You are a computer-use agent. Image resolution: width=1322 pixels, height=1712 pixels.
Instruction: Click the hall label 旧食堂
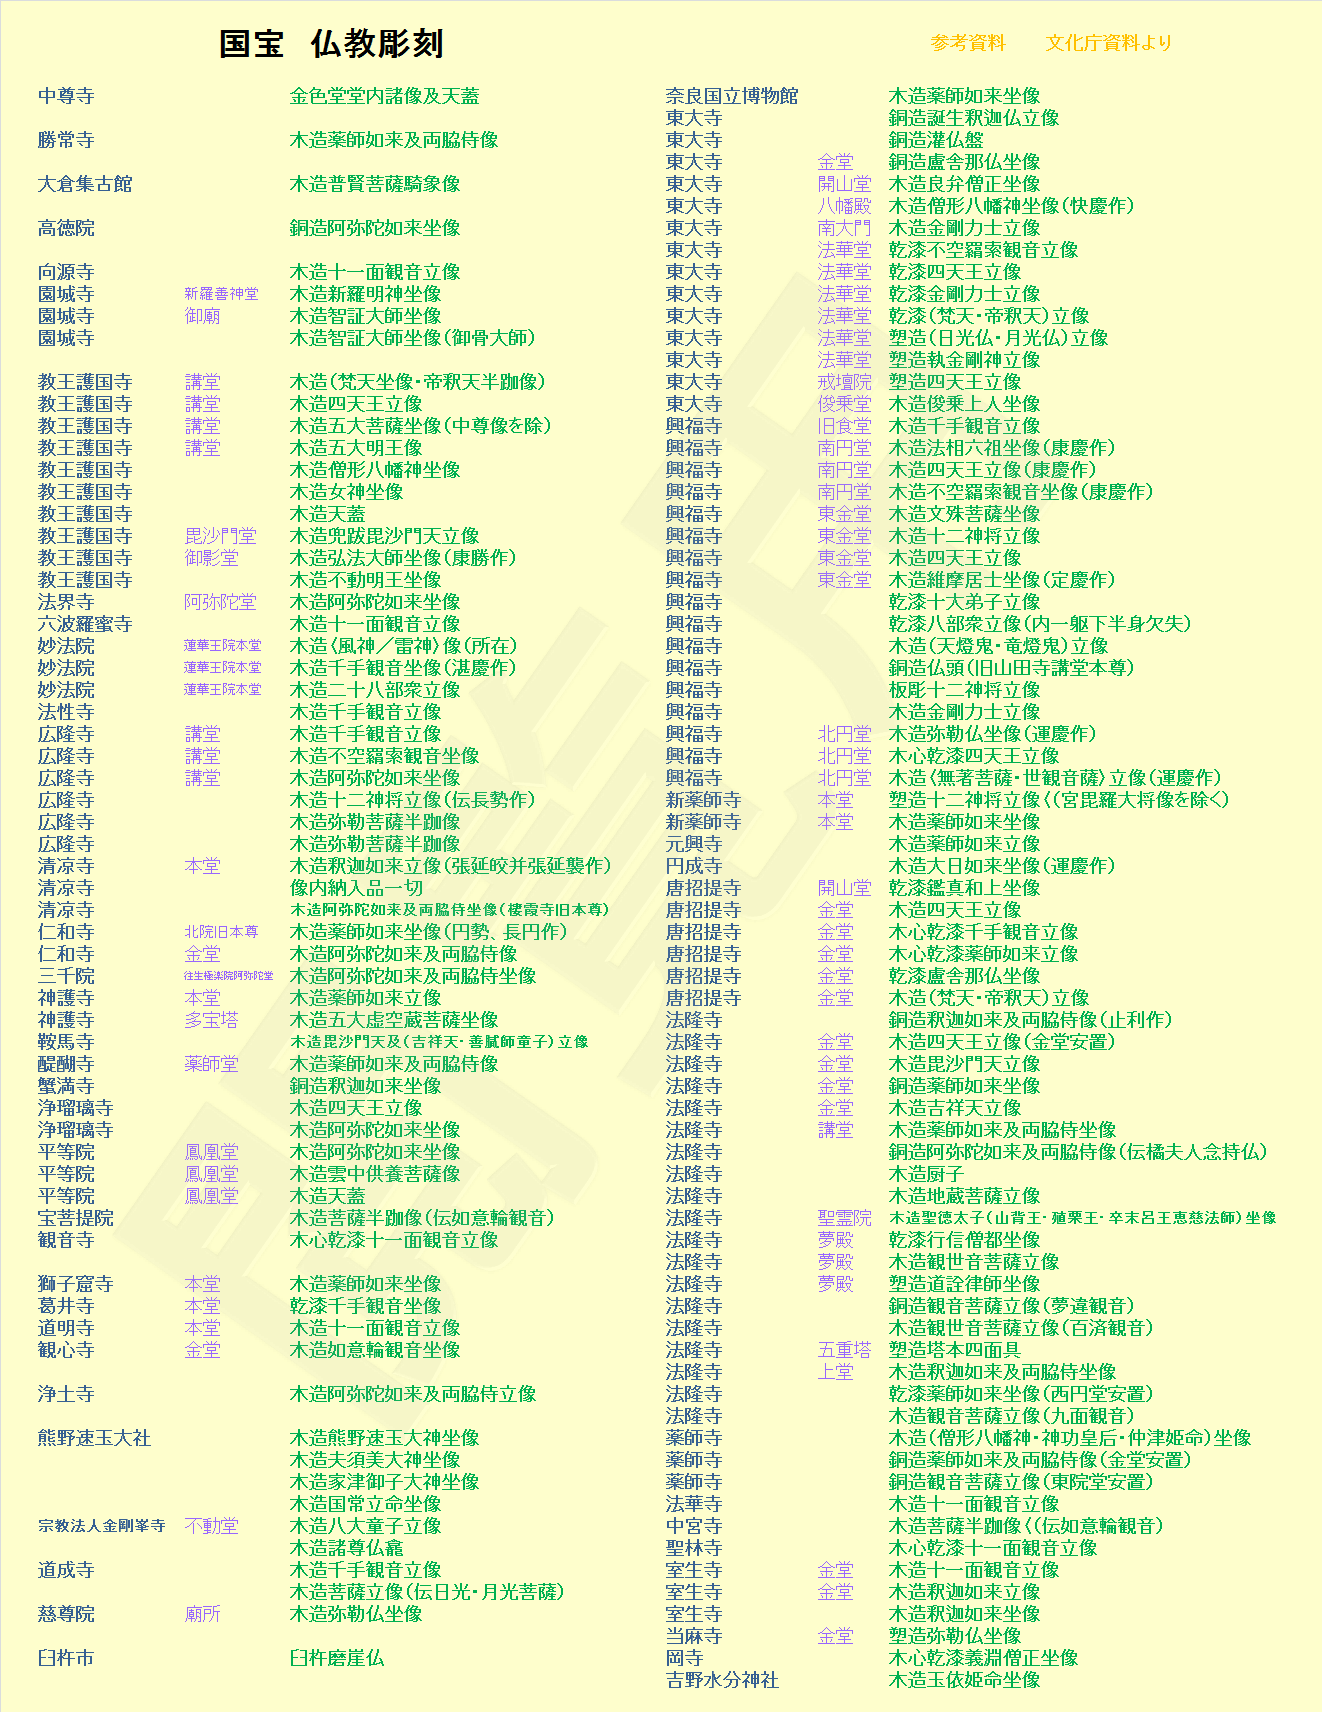click(845, 426)
